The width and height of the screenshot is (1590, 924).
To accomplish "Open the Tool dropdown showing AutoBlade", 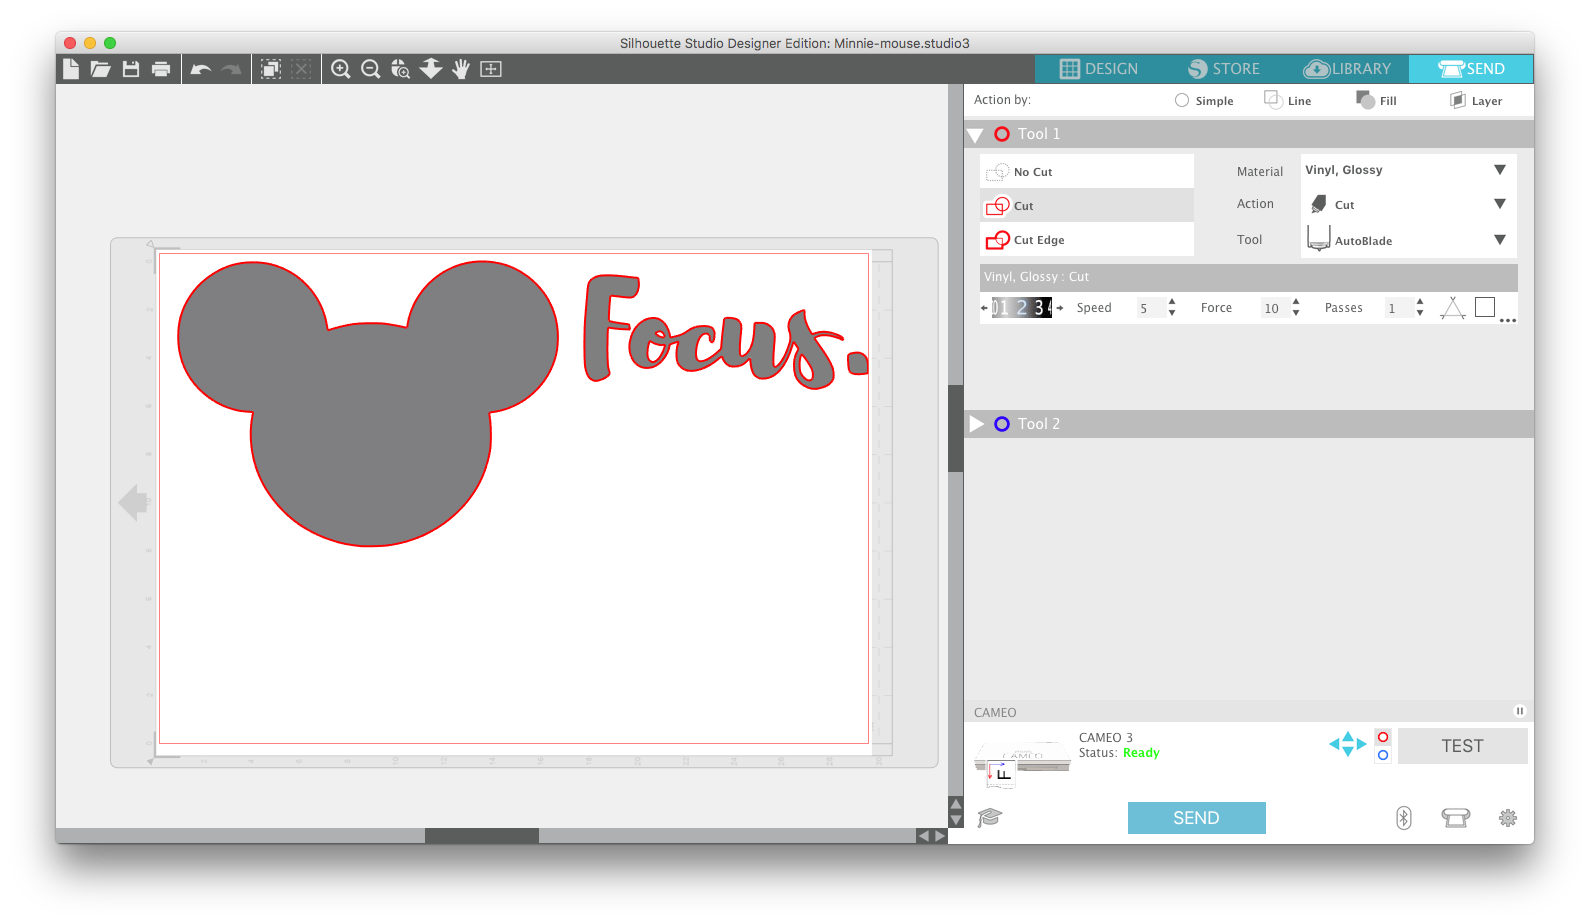I will tap(1408, 240).
